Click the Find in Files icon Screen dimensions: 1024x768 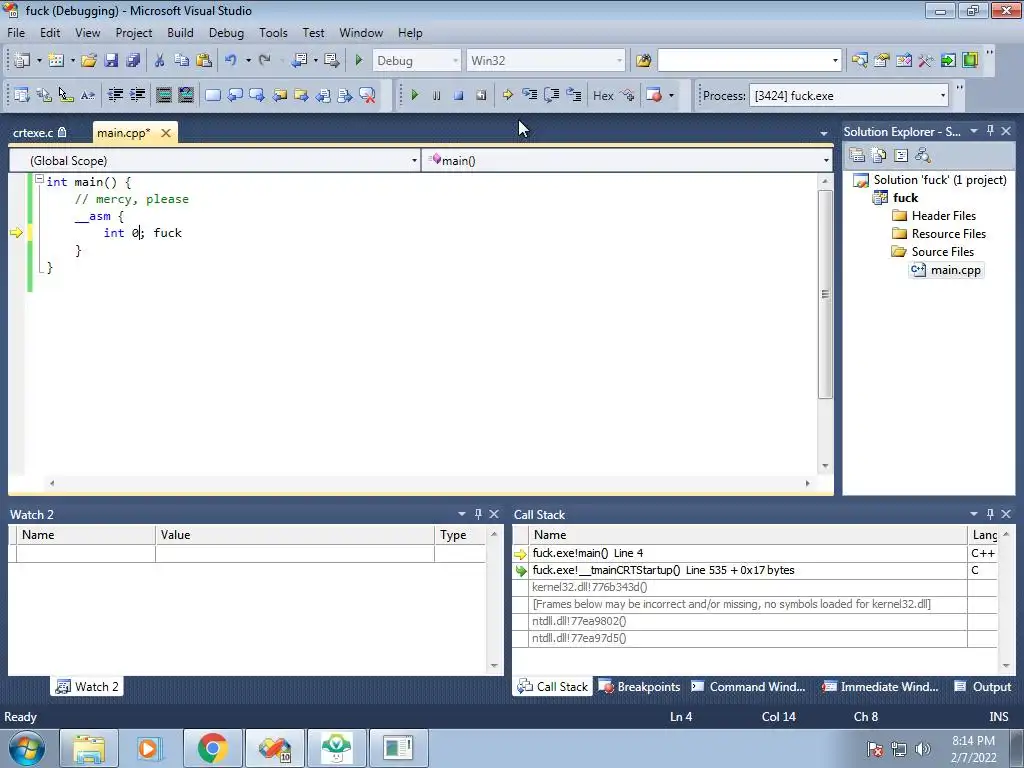643,60
